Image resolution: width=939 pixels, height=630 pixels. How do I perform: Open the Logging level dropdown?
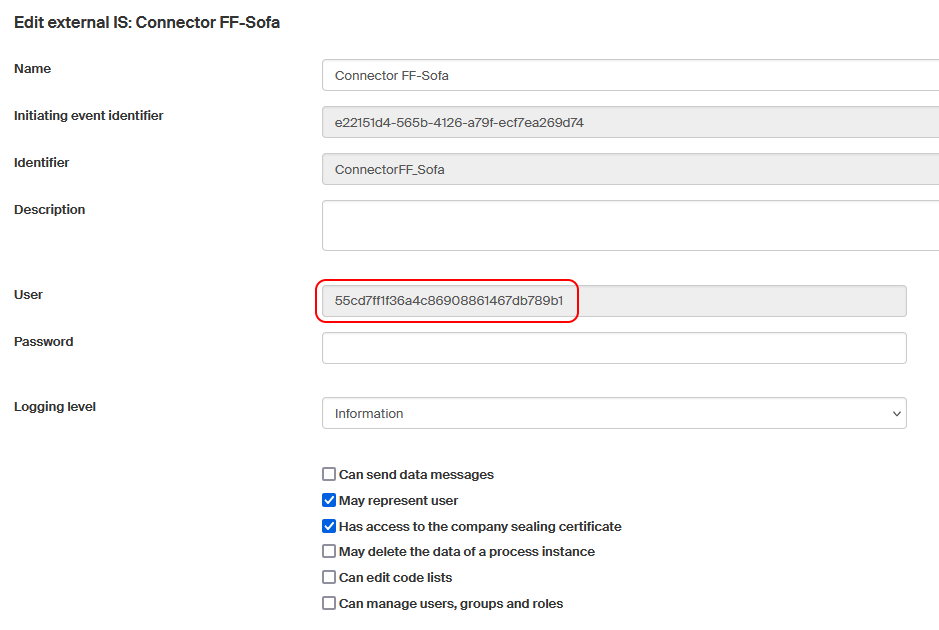pyautogui.click(x=613, y=413)
